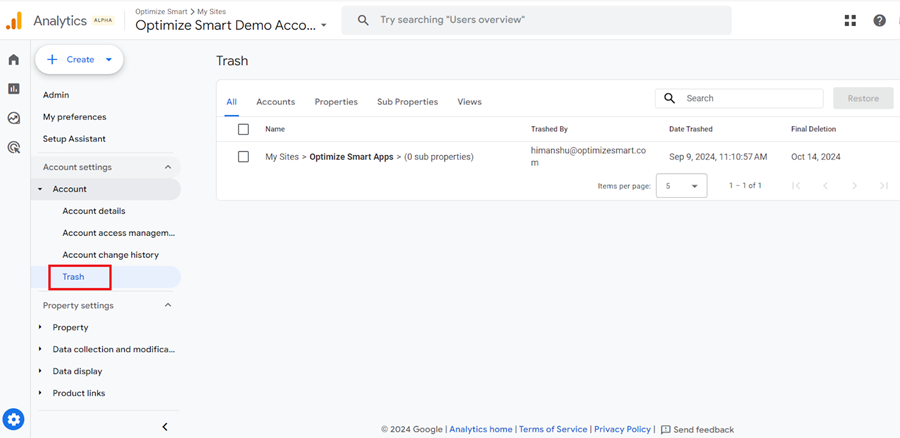The image size is (900, 438).
Task: Open Account access management
Action: pos(119,233)
